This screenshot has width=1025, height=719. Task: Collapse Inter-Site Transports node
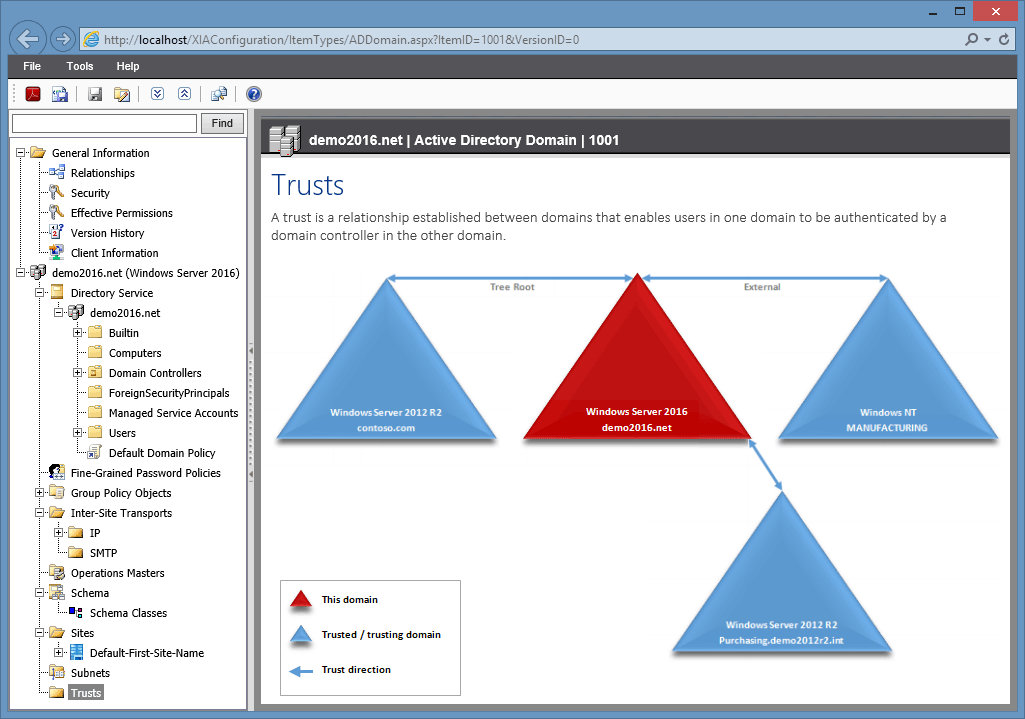[x=39, y=513]
